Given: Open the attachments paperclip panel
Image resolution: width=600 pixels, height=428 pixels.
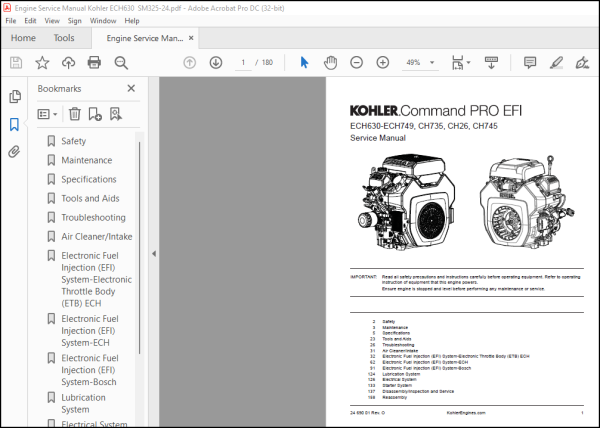Looking at the screenshot, I should pos(14,152).
